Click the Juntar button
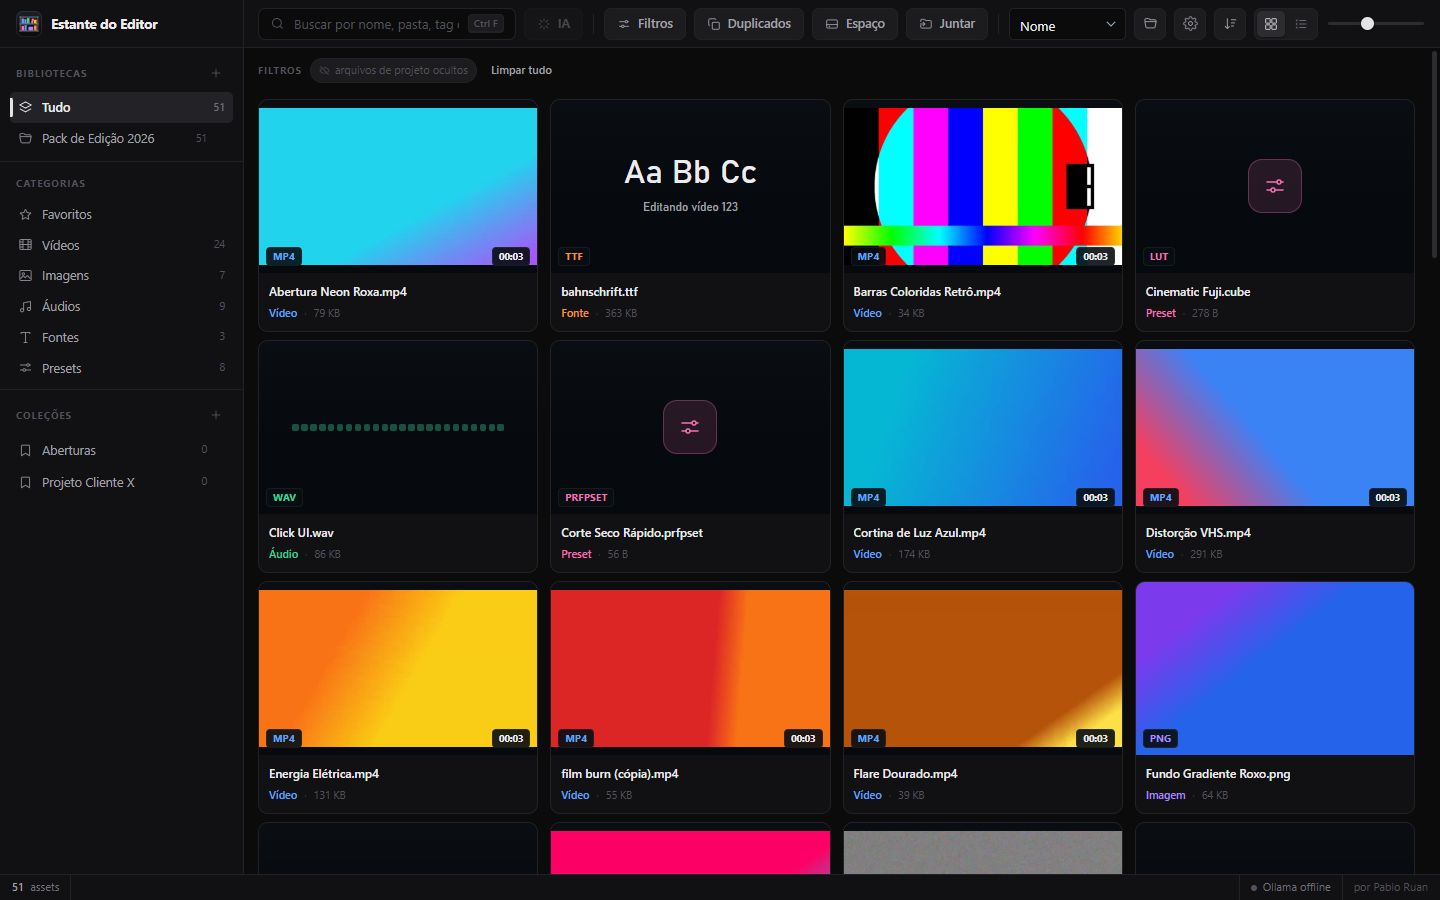 coord(947,24)
